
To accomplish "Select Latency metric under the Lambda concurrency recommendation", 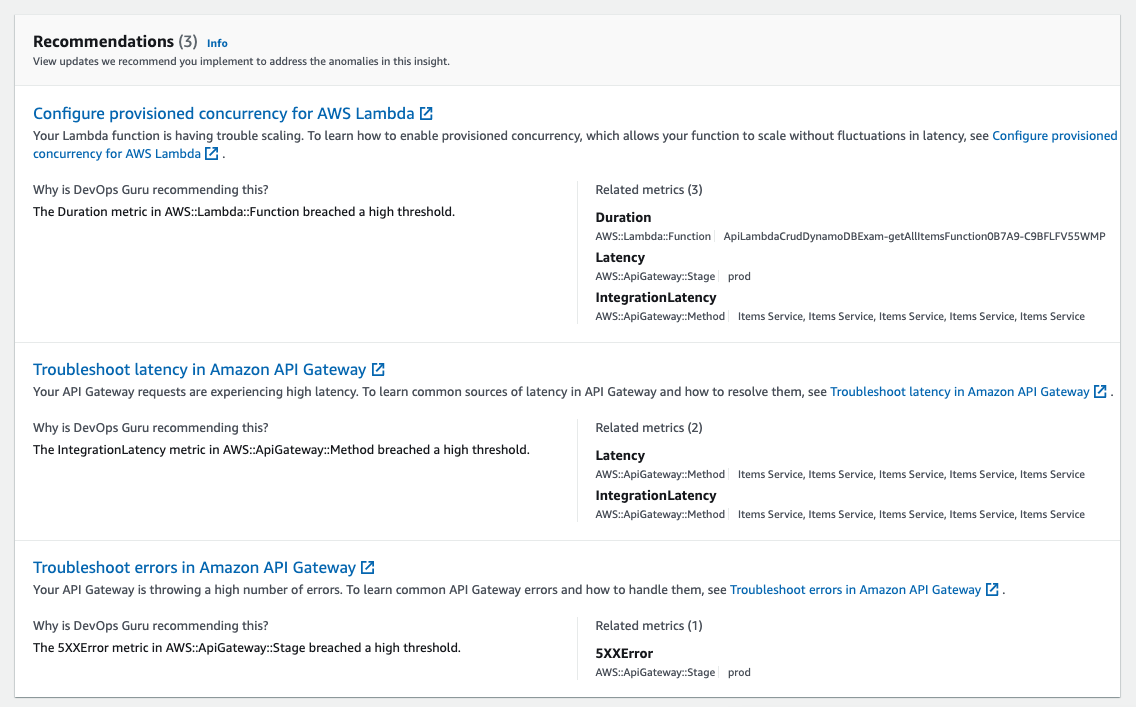I will click(620, 257).
